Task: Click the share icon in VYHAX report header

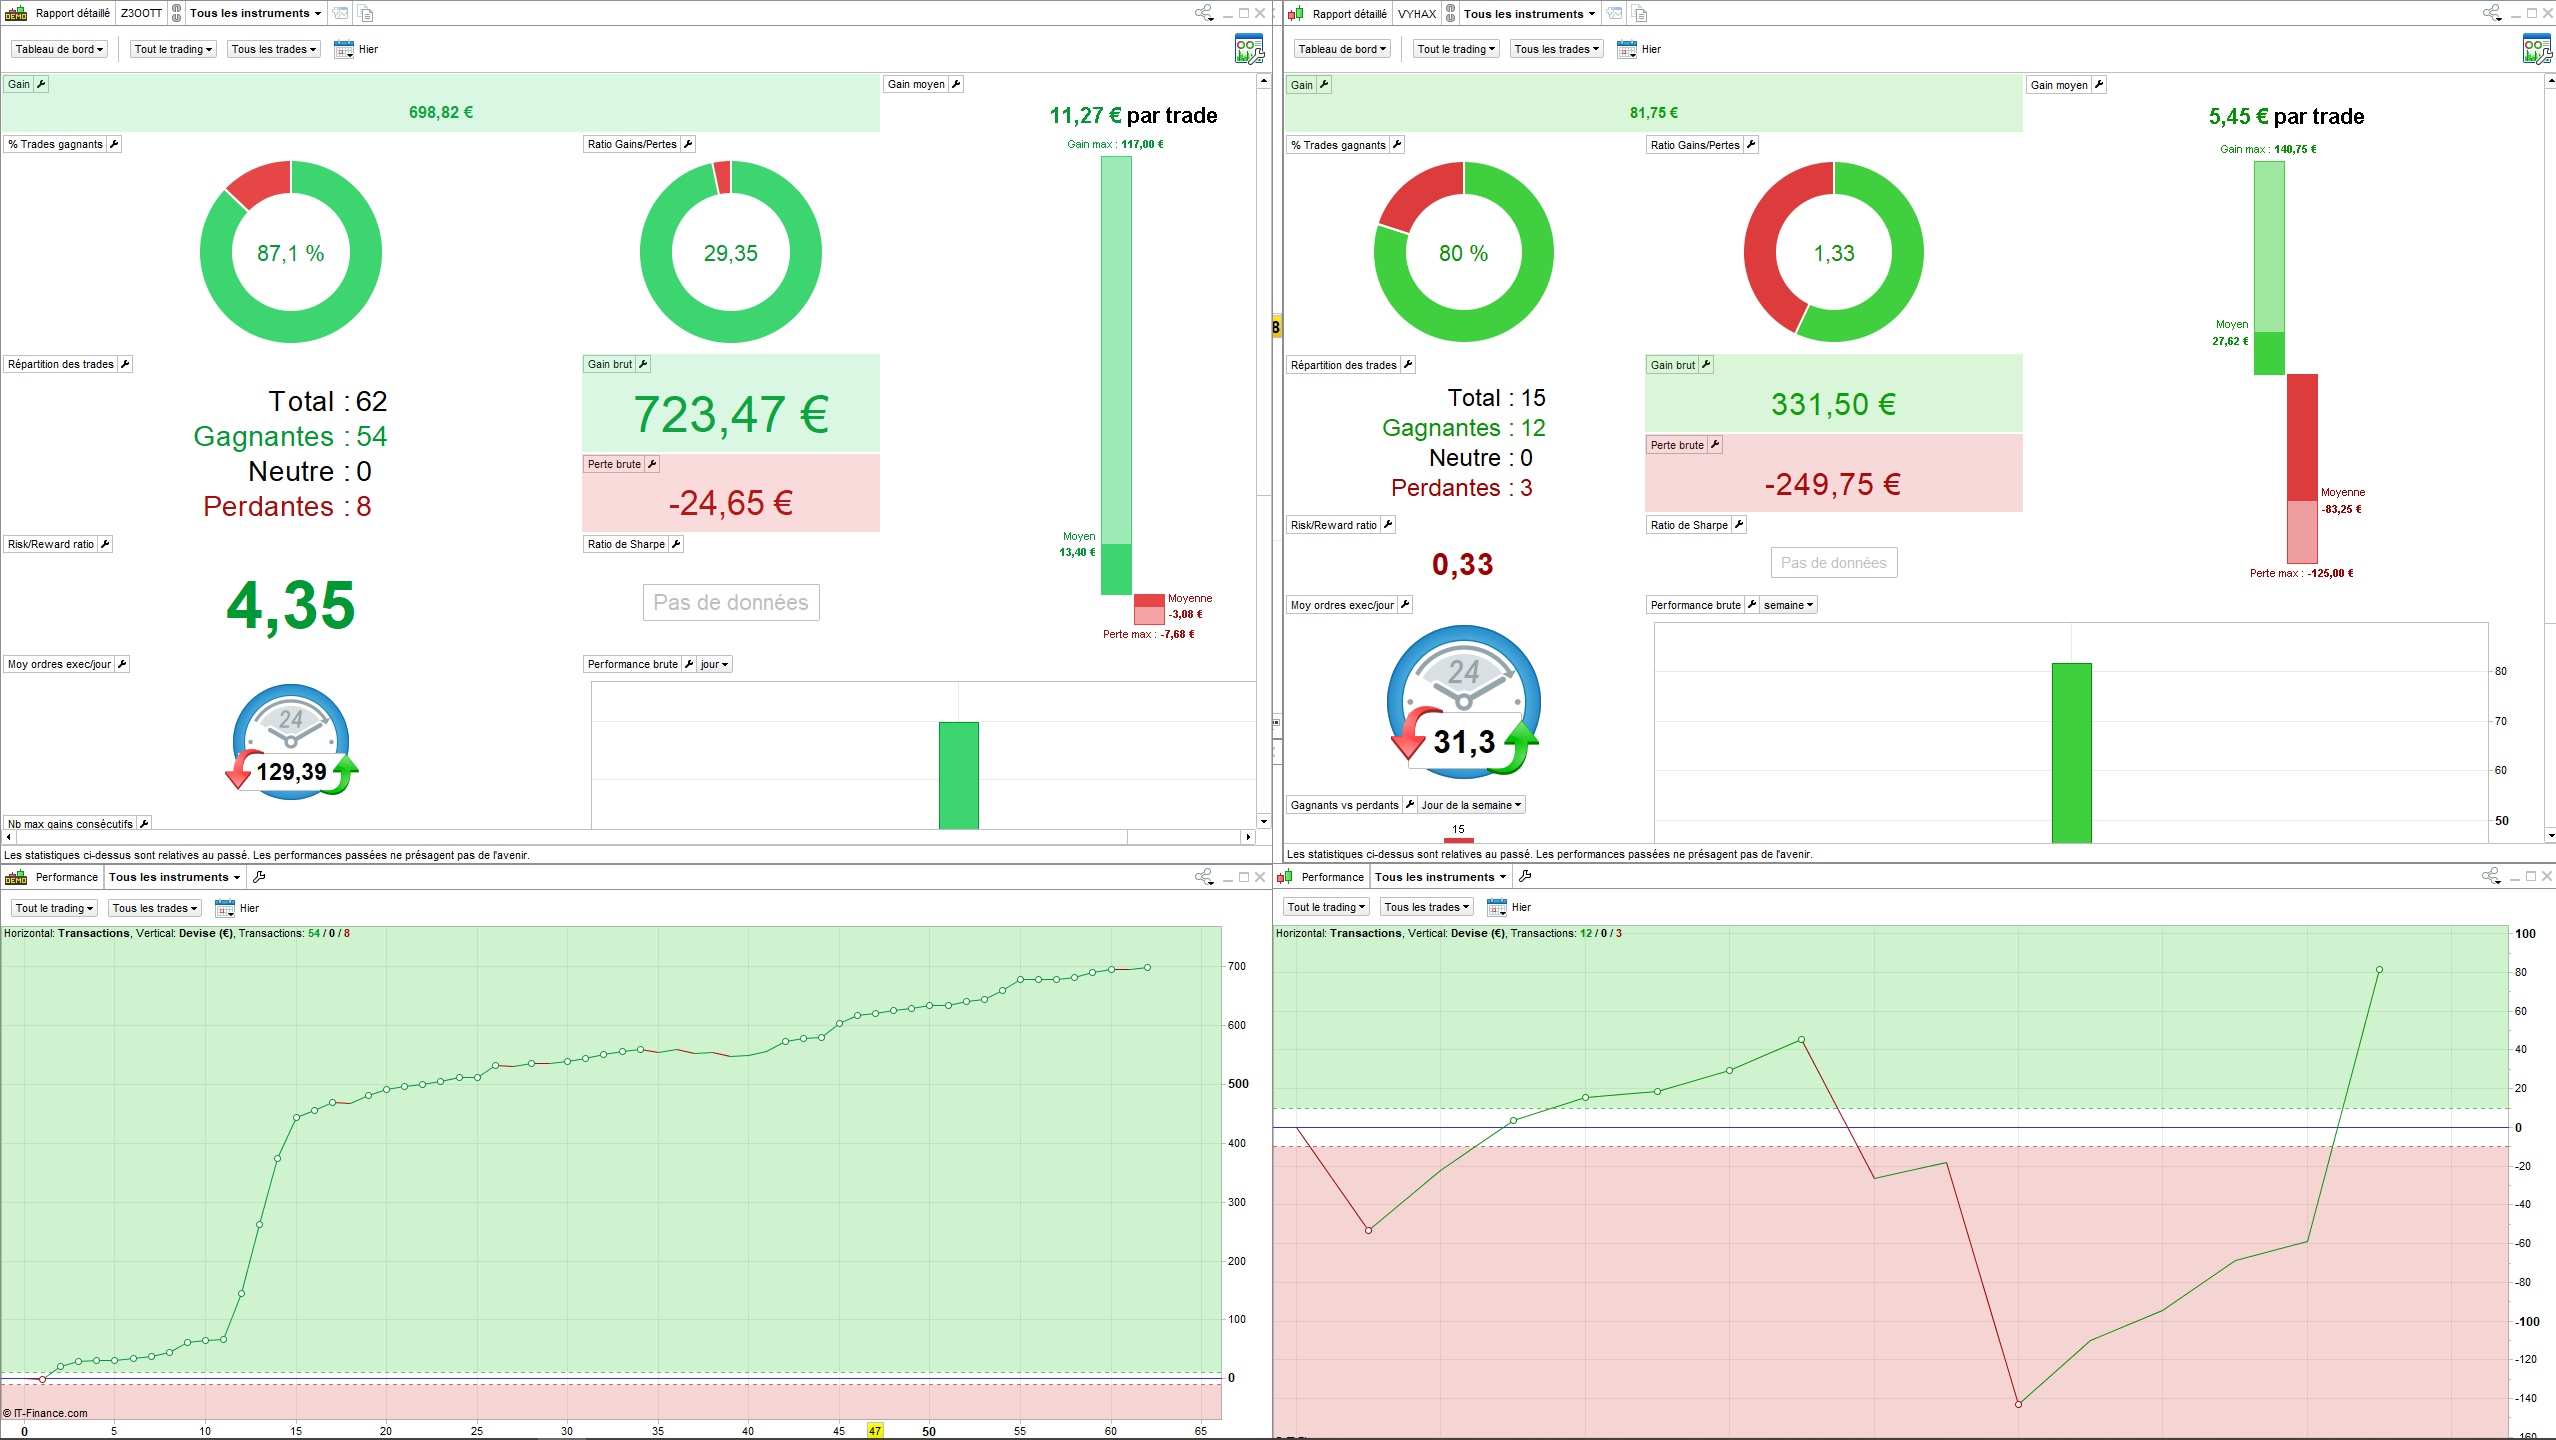Action: tap(2491, 13)
